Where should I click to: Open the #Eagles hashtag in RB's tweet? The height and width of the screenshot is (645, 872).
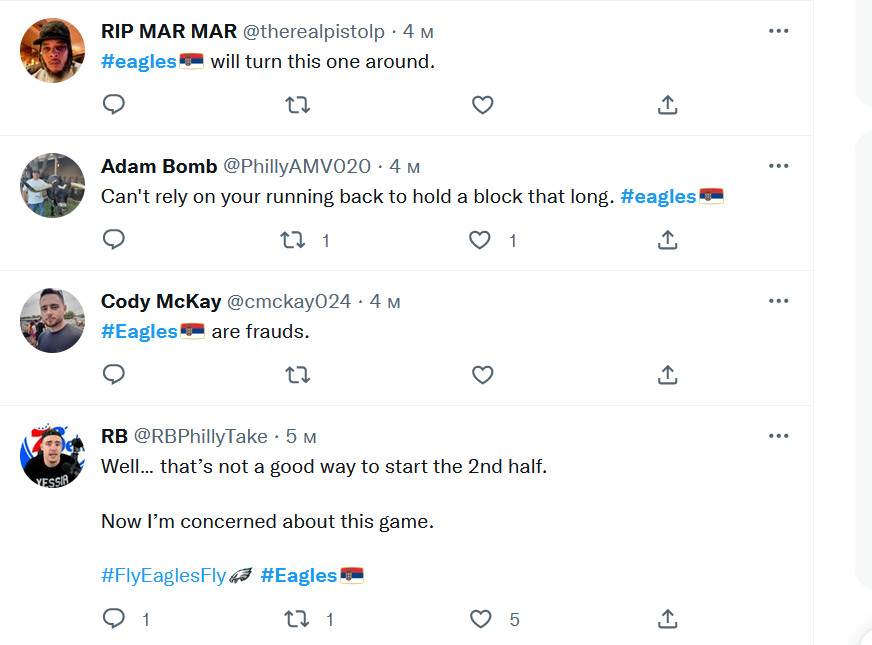point(299,575)
